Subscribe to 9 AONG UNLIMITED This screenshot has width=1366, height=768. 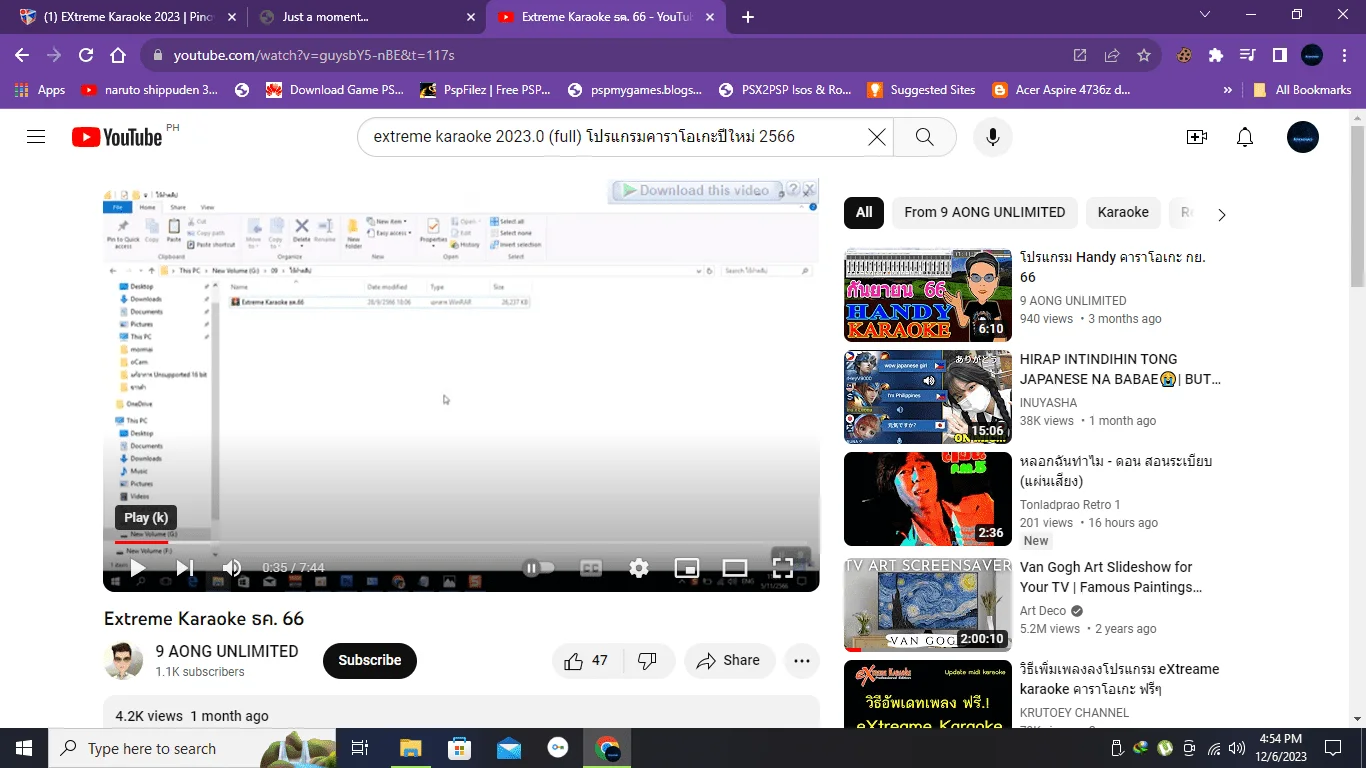pos(370,661)
